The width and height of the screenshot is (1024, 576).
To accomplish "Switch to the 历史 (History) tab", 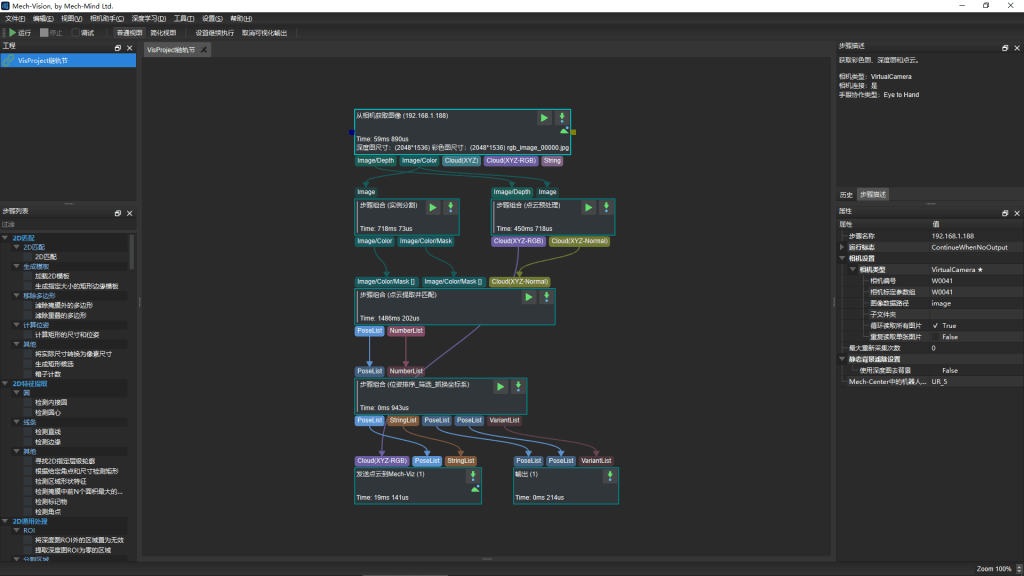I will pos(846,194).
